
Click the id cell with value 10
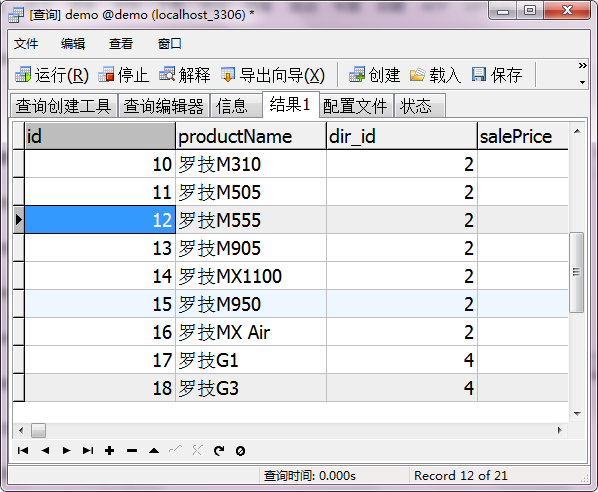[x=100, y=164]
